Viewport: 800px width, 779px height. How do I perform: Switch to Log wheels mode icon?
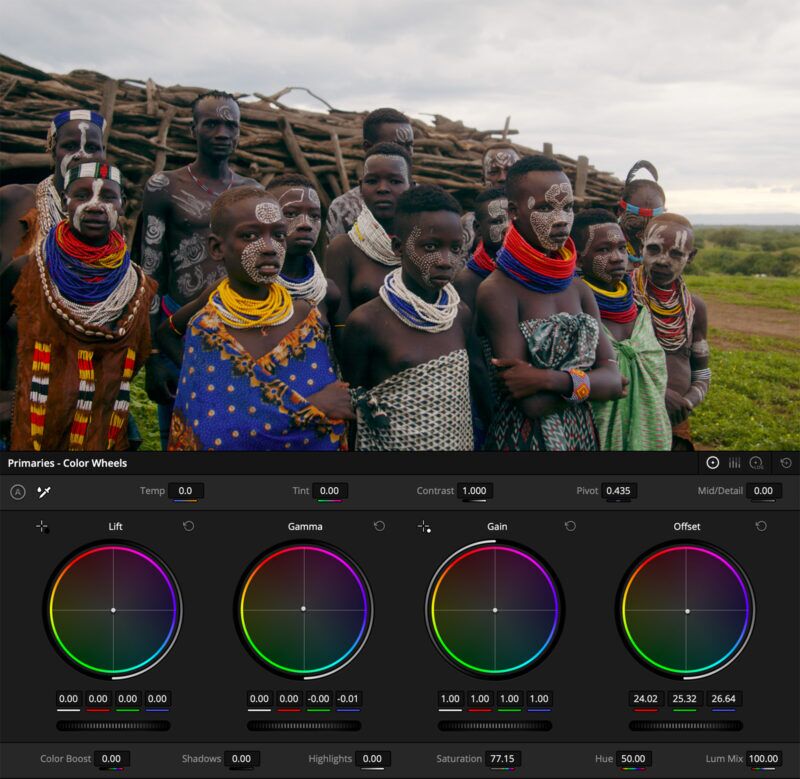tap(756, 463)
